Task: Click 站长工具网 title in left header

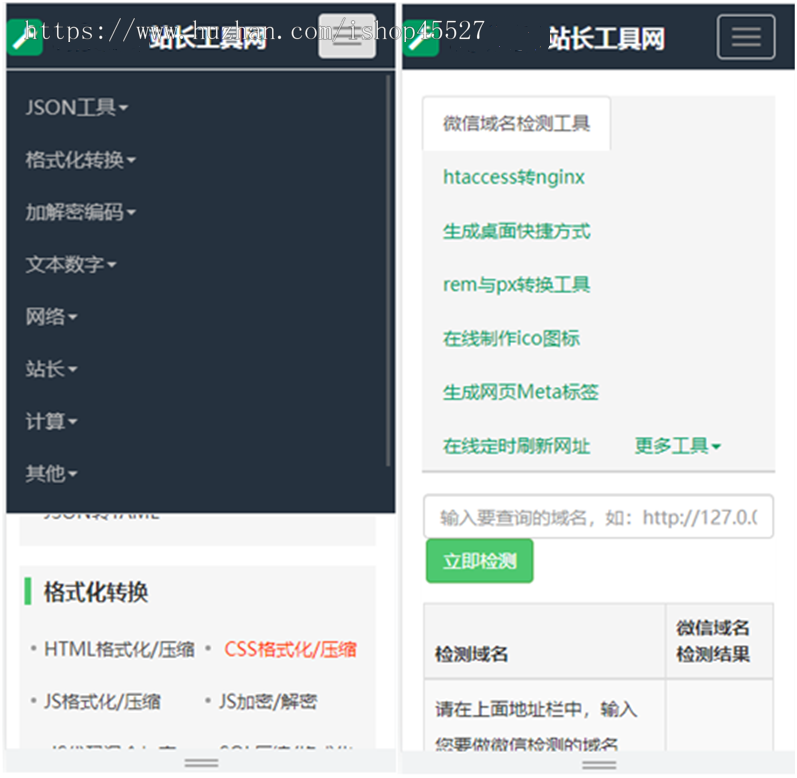Action: coord(208,38)
